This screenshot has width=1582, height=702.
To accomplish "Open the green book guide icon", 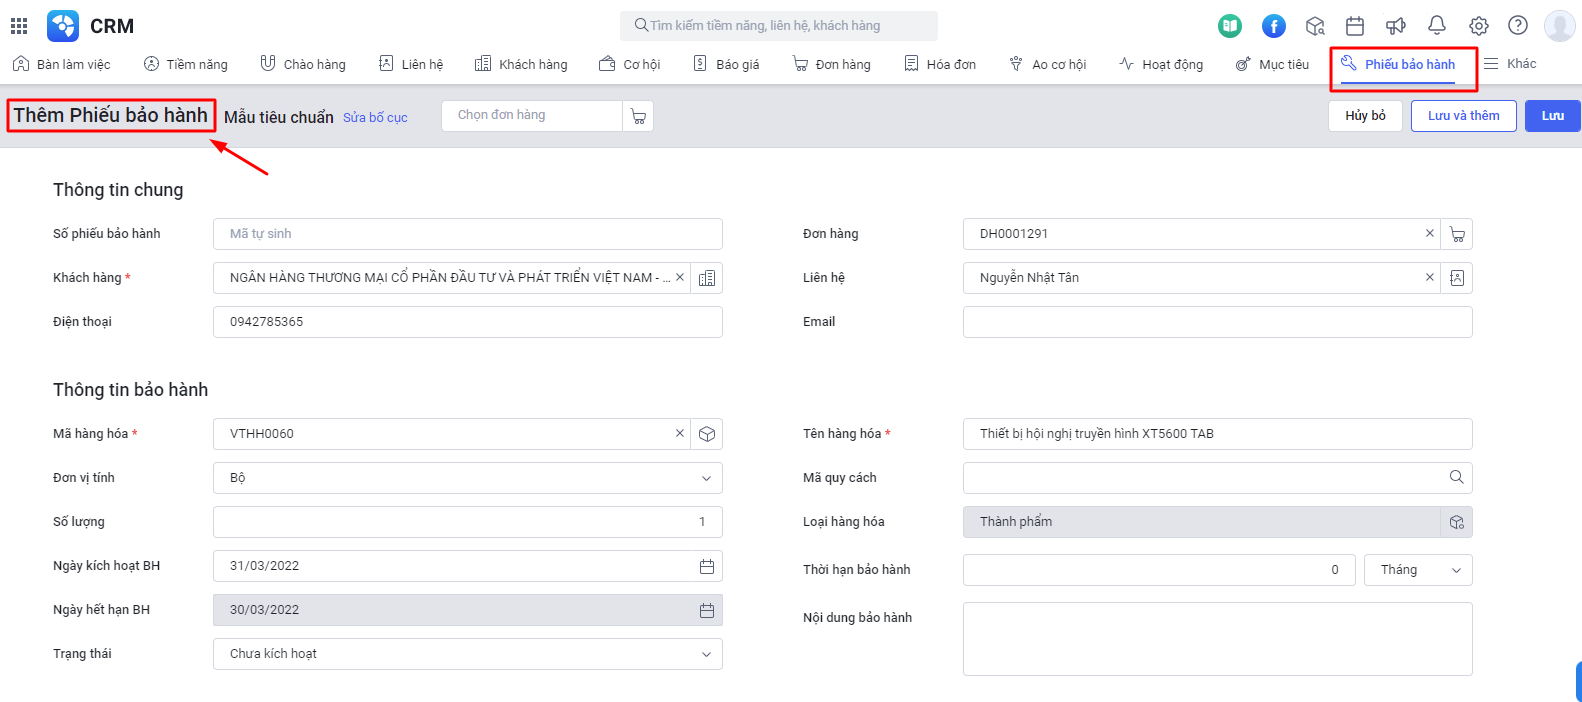I will 1230,26.
